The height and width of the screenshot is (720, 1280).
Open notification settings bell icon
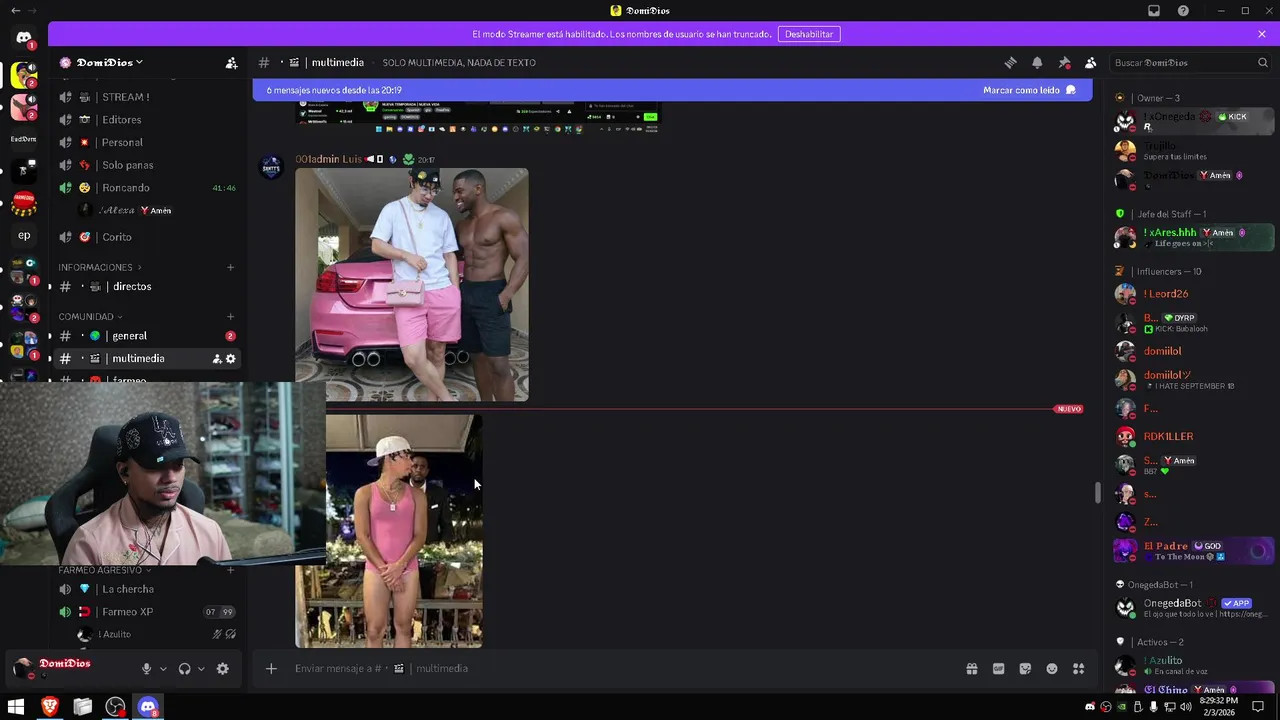[x=1037, y=62]
